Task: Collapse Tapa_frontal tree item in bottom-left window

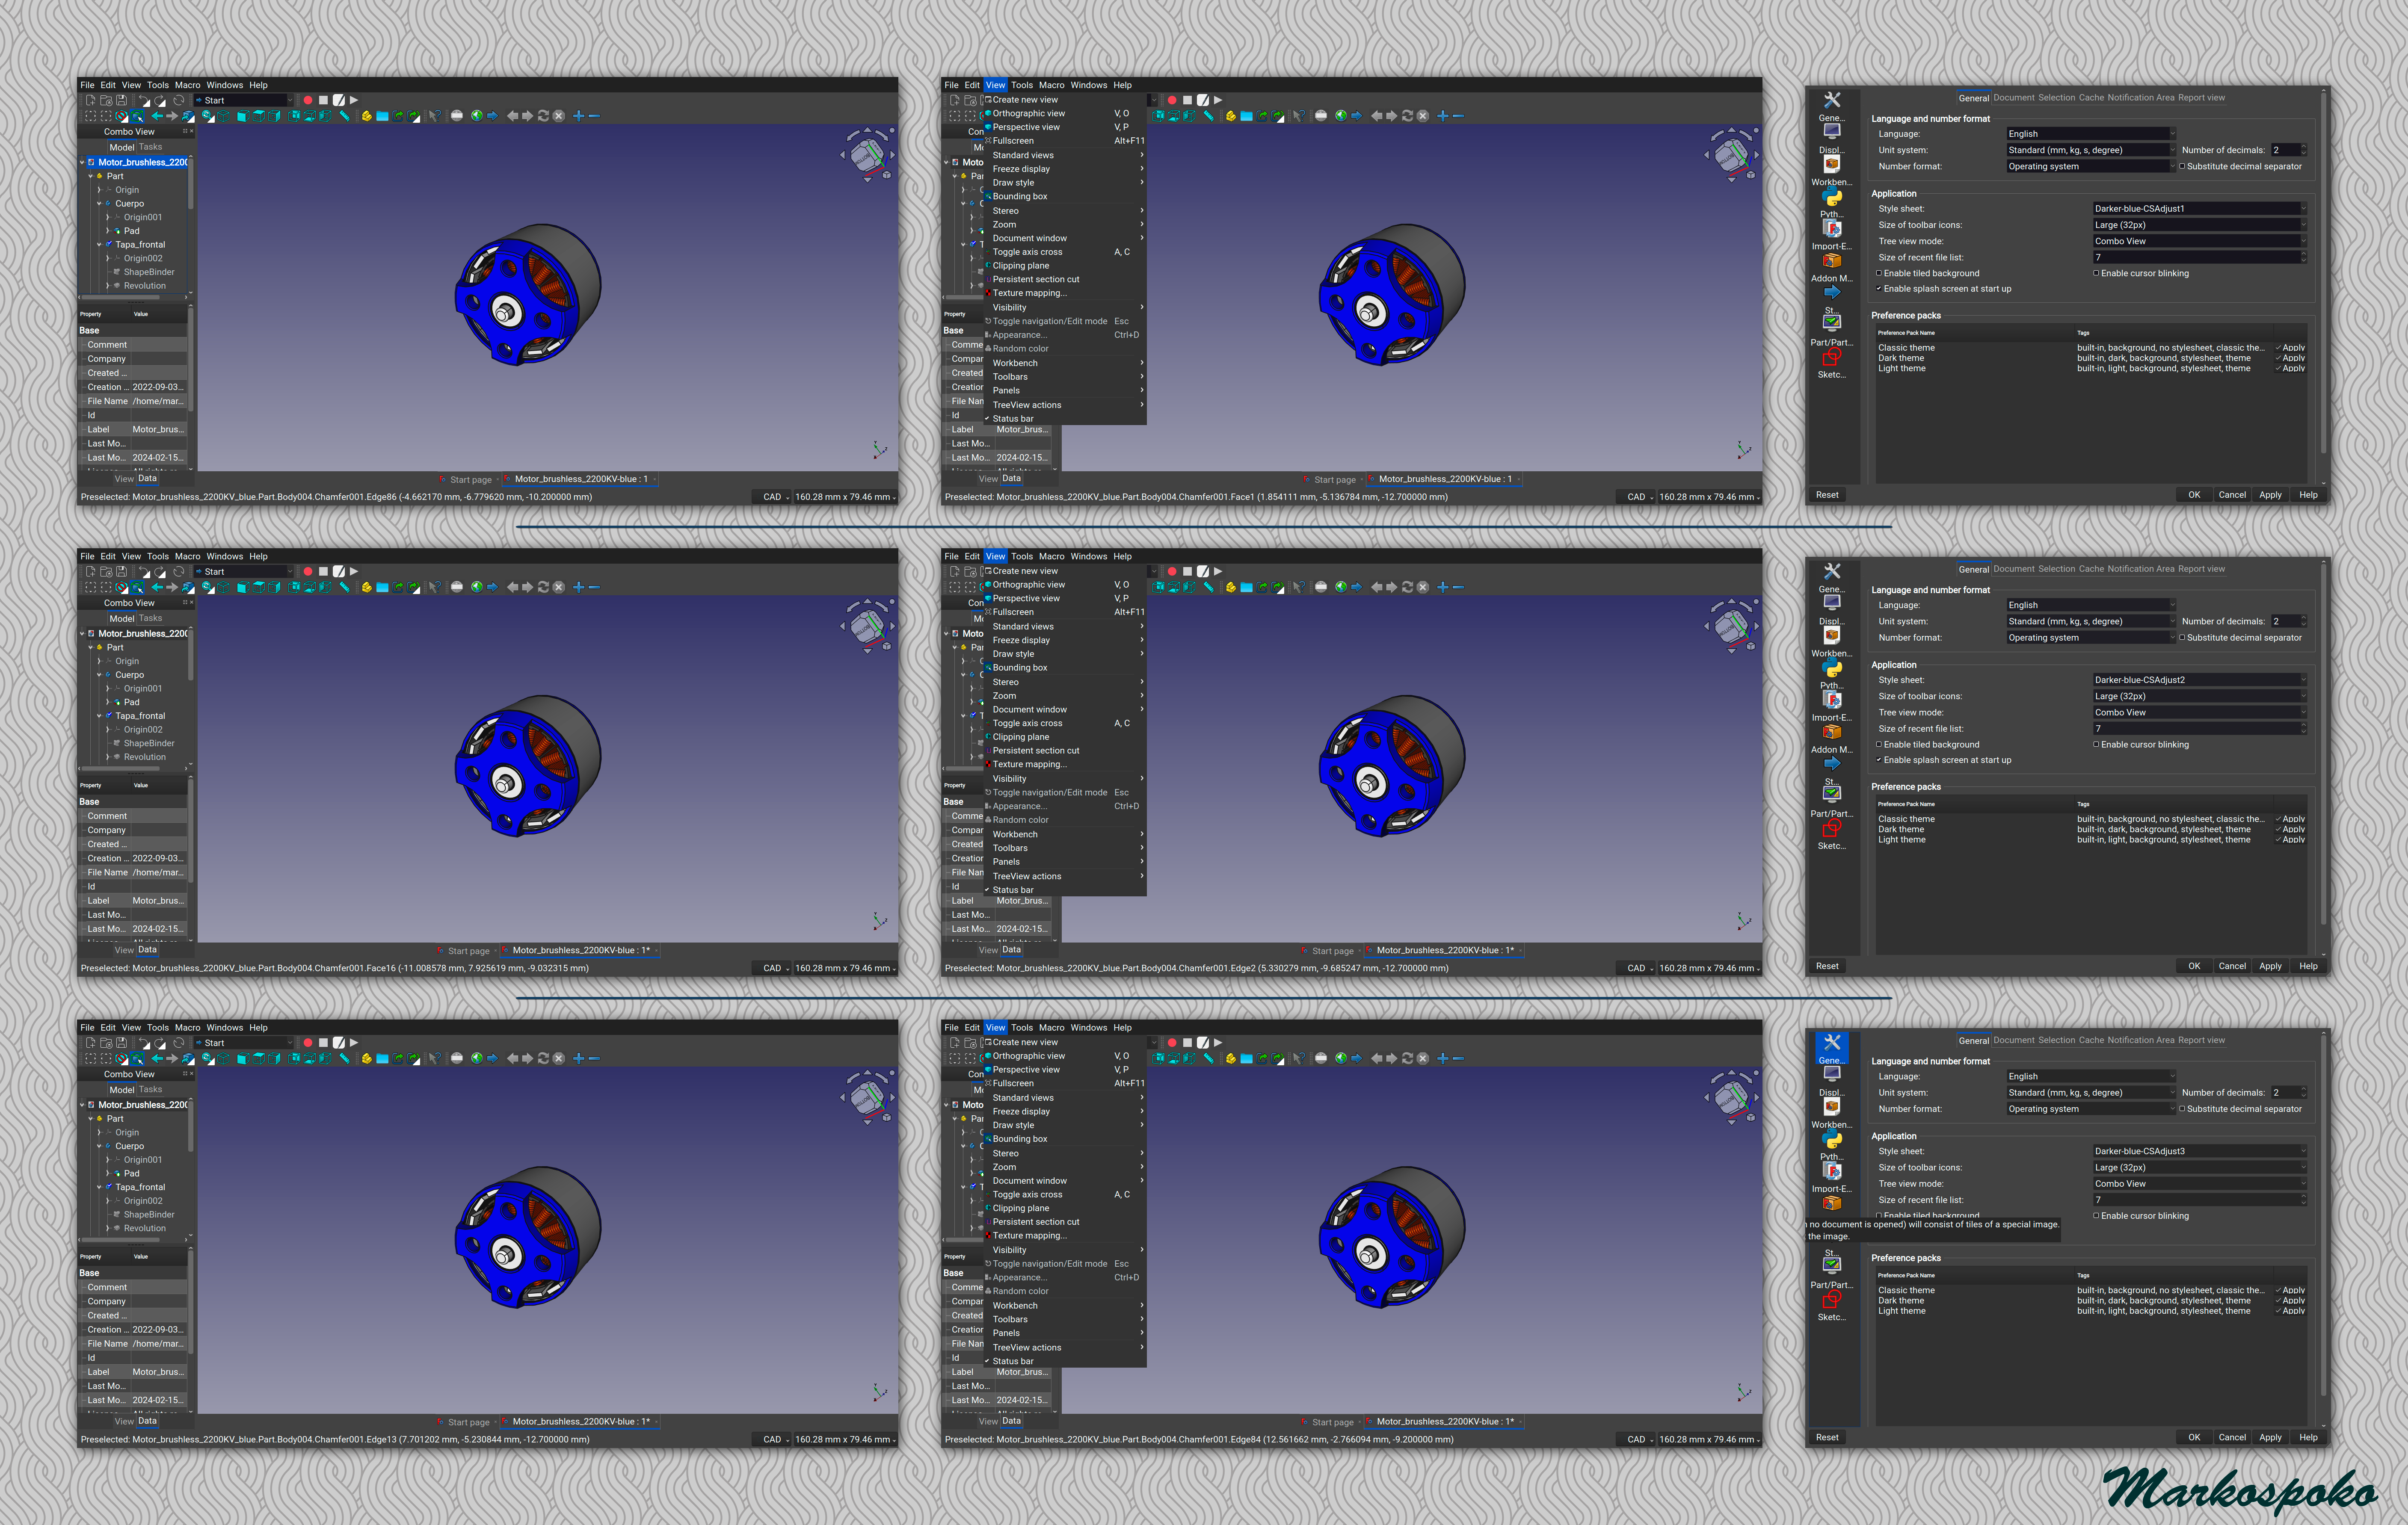Action: (99, 1187)
